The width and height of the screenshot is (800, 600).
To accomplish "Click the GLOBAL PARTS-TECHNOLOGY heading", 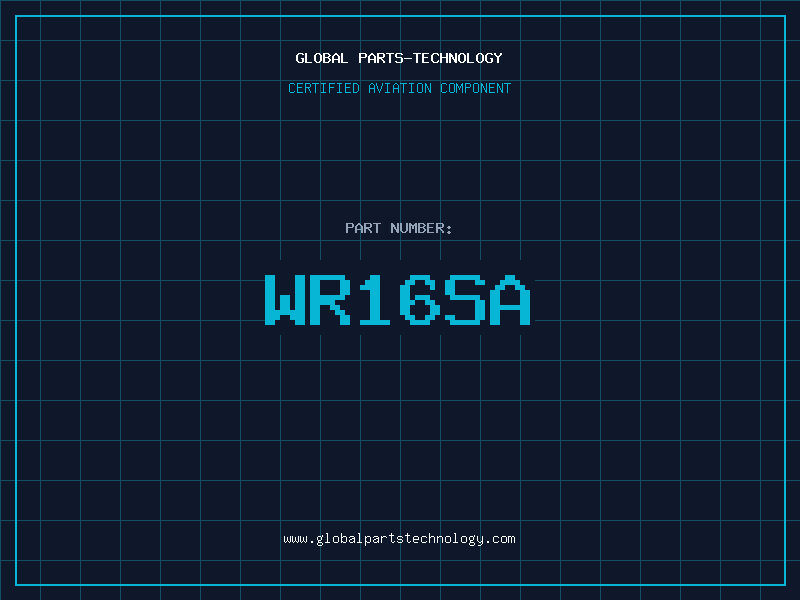I will (399, 58).
